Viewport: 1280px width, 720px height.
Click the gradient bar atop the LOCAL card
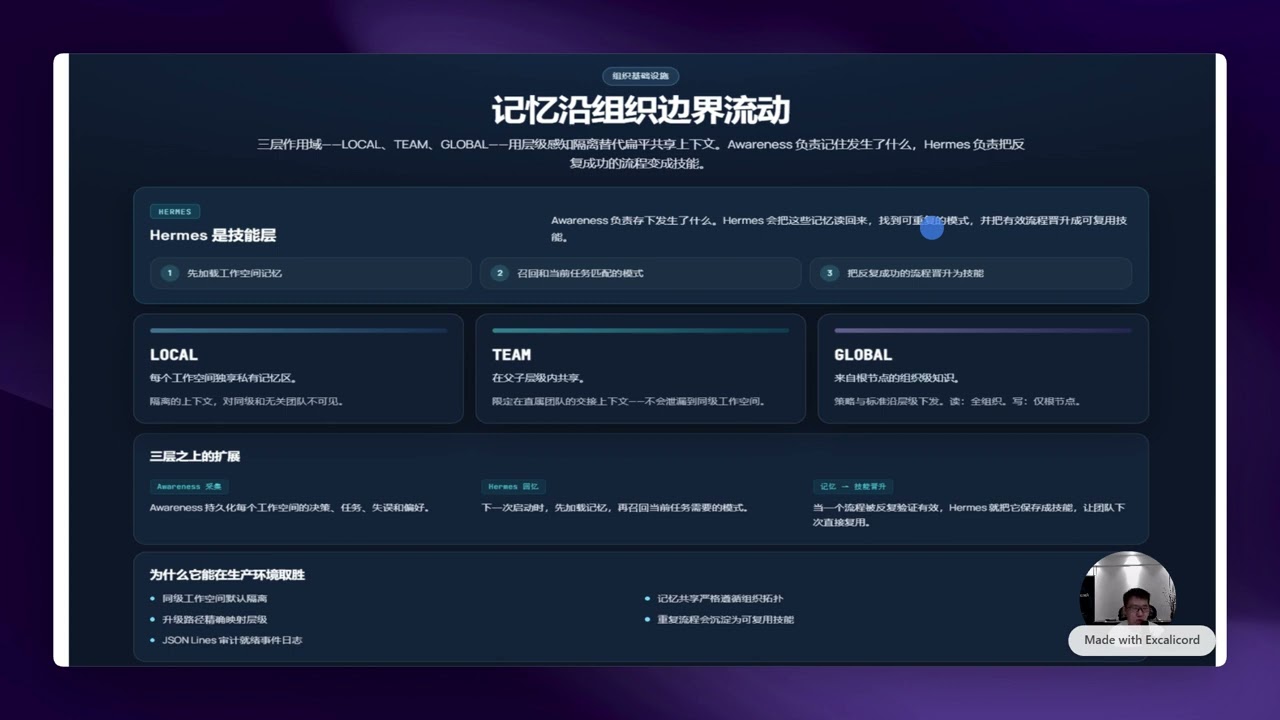click(298, 330)
